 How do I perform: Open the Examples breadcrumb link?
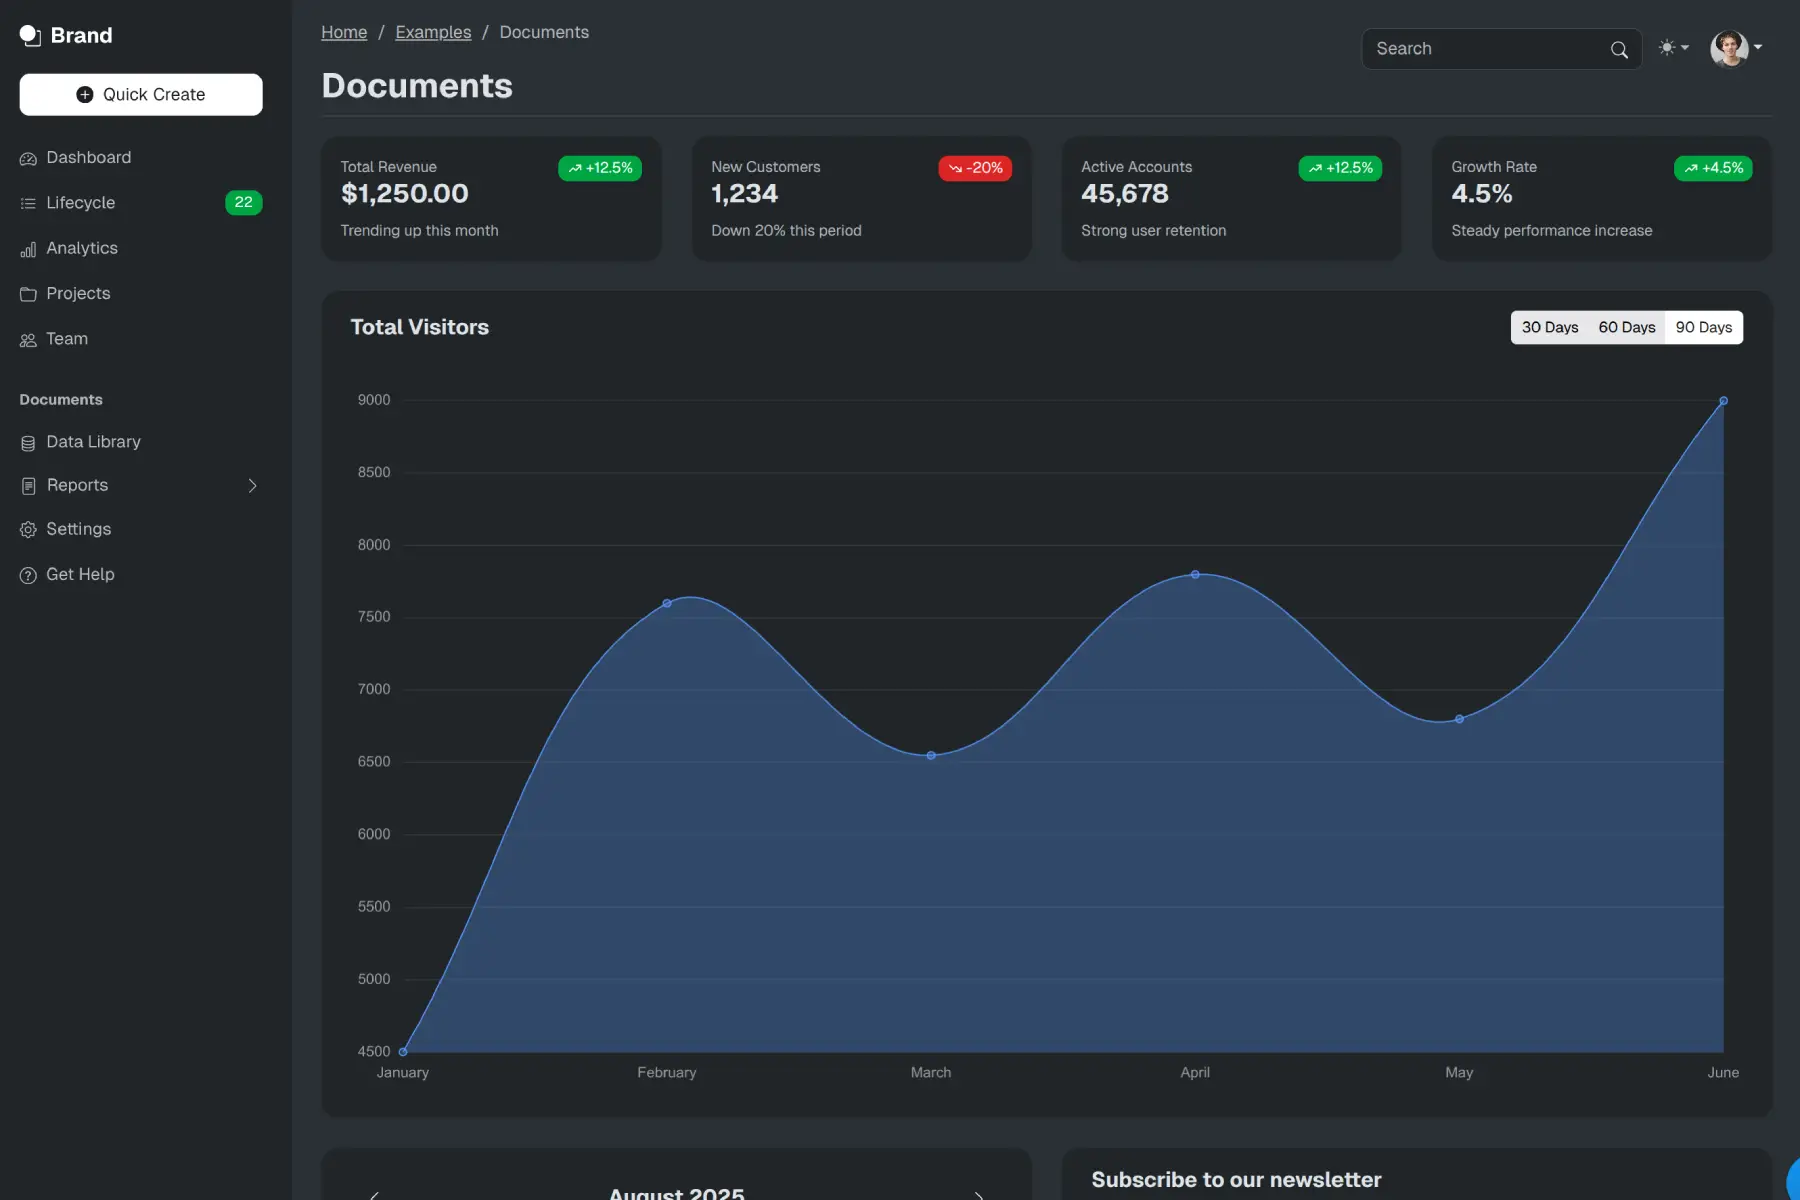433,32
